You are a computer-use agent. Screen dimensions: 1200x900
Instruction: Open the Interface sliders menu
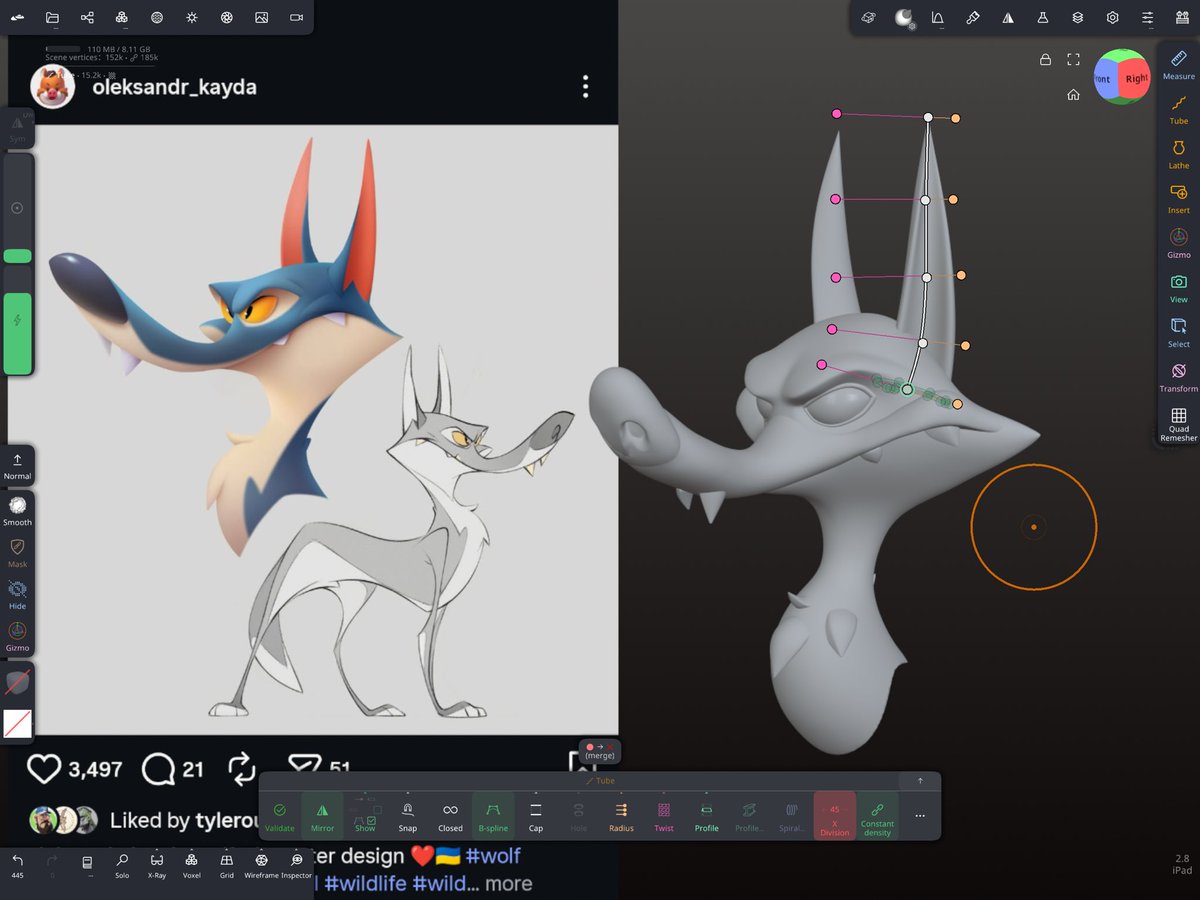click(1147, 18)
